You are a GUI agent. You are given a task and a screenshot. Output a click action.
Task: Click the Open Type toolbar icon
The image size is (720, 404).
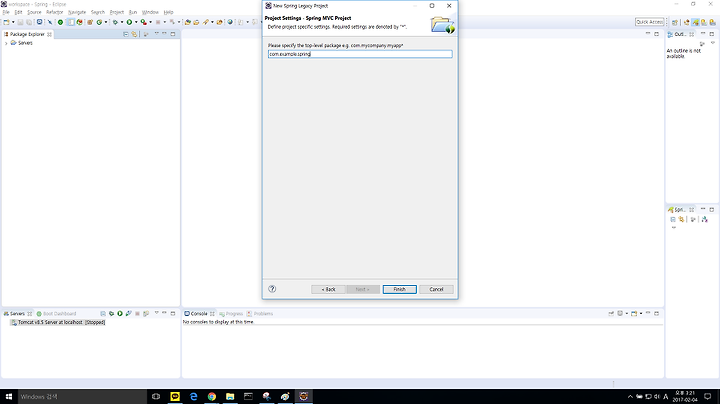pyautogui.click(x=187, y=22)
